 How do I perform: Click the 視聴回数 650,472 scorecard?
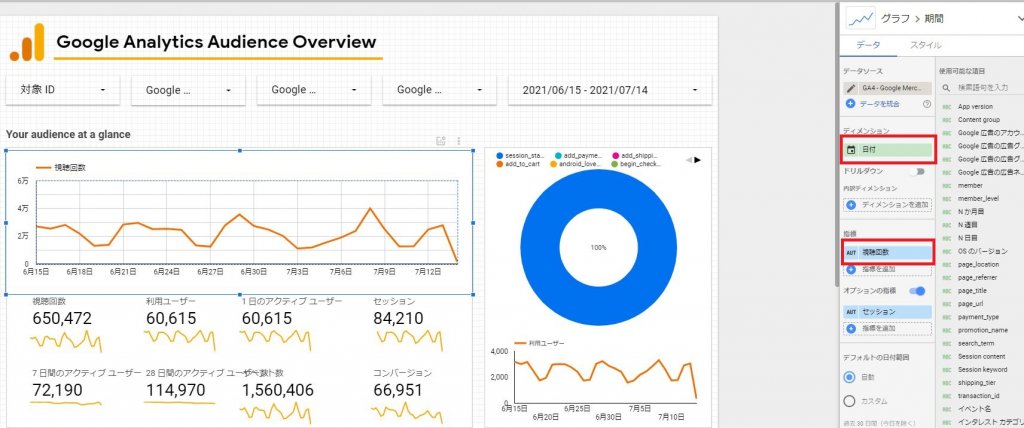(x=67, y=323)
